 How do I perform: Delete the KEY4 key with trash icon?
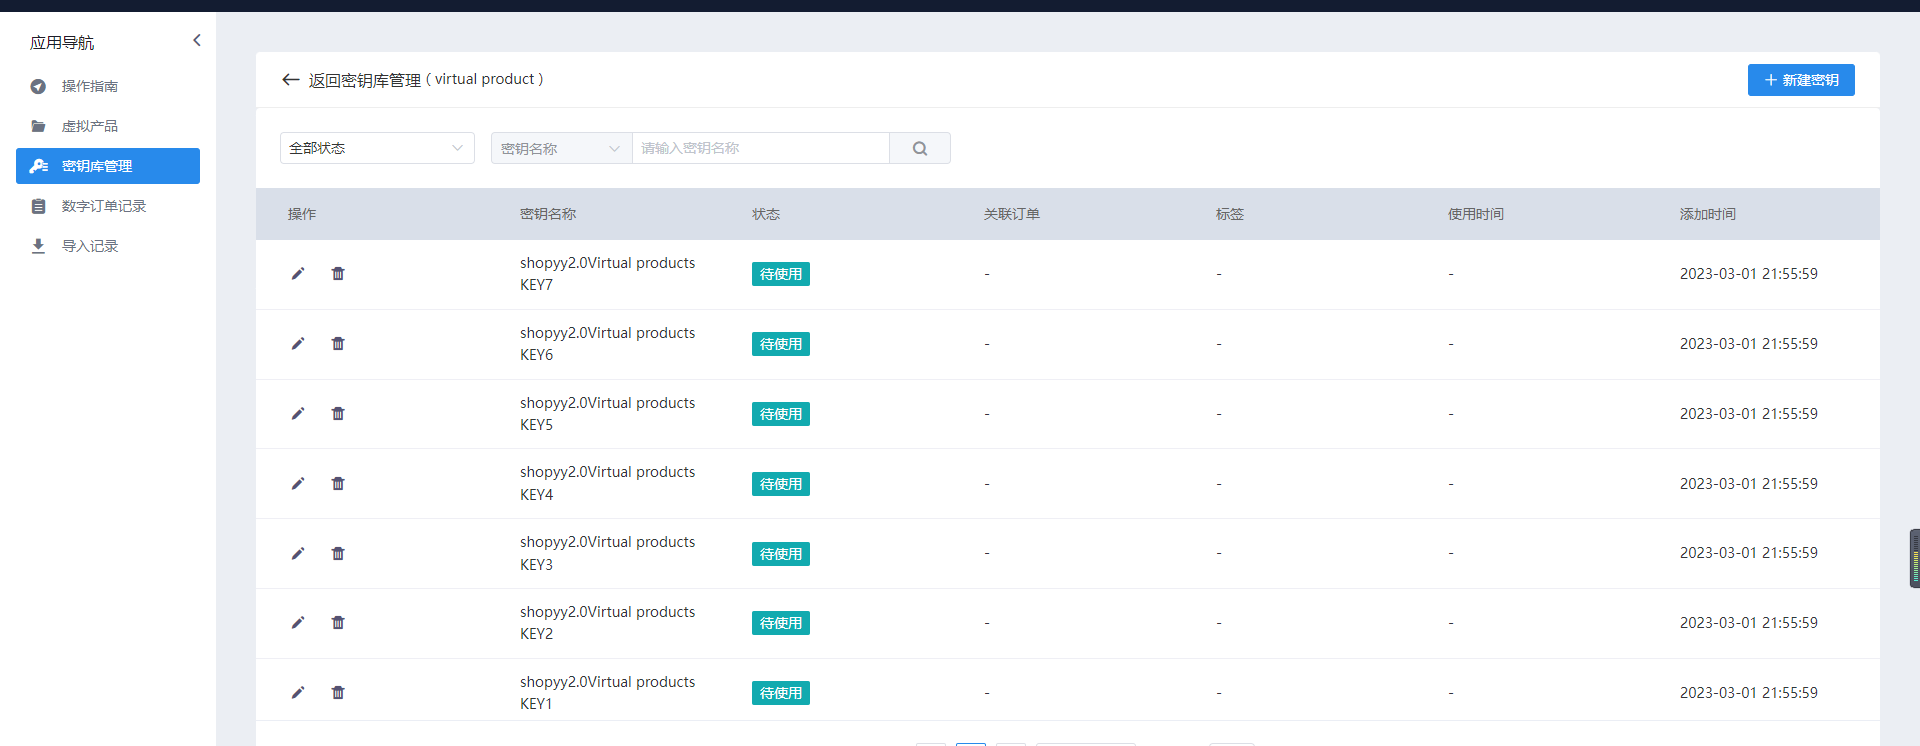[x=338, y=484]
